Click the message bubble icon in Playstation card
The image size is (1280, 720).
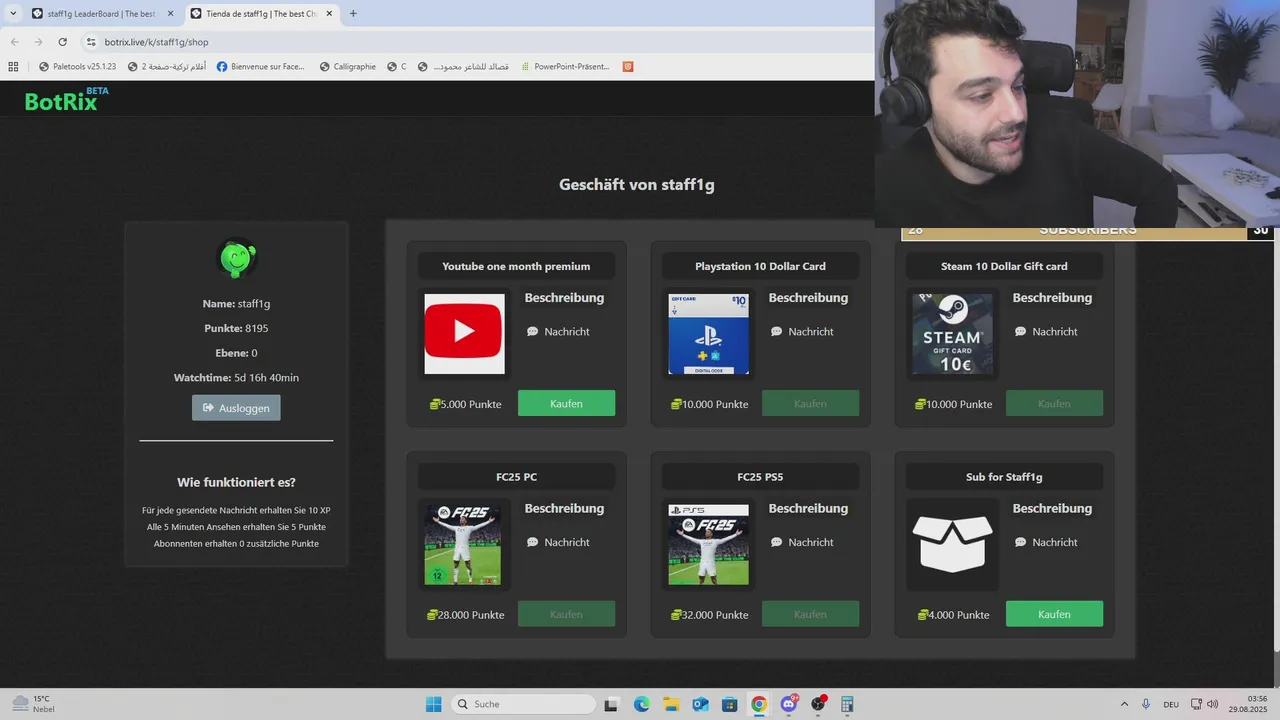point(776,331)
